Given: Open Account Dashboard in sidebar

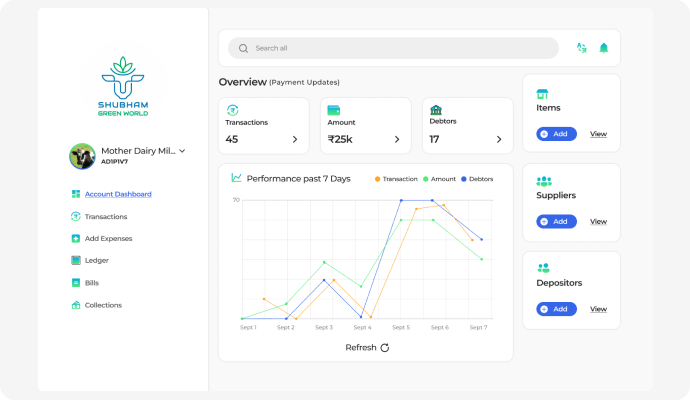Looking at the screenshot, I should tap(118, 194).
